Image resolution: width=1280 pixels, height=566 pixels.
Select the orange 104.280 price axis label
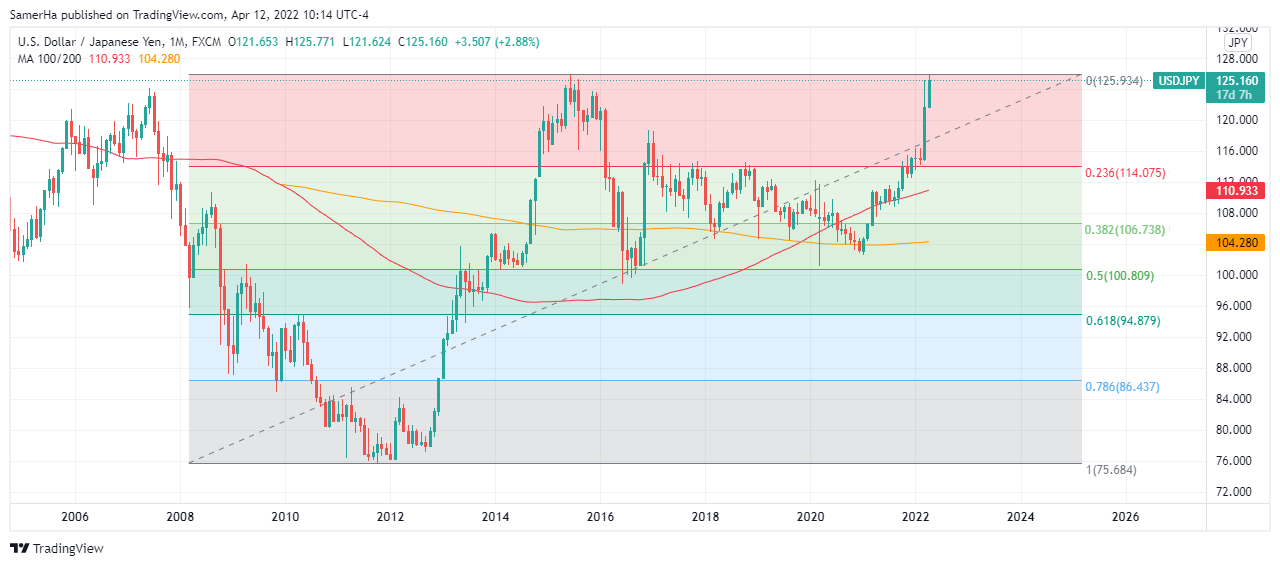coord(1237,242)
